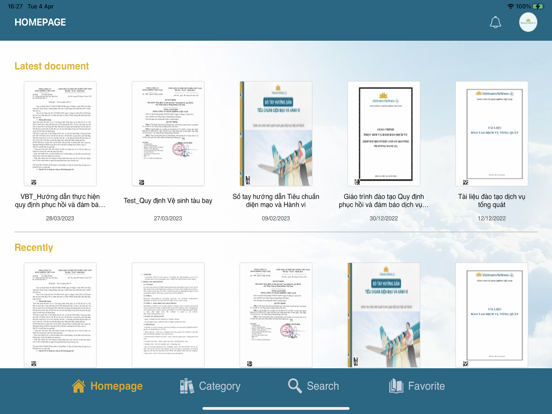
Task: Check the battery status icon
Action: tap(538, 6)
